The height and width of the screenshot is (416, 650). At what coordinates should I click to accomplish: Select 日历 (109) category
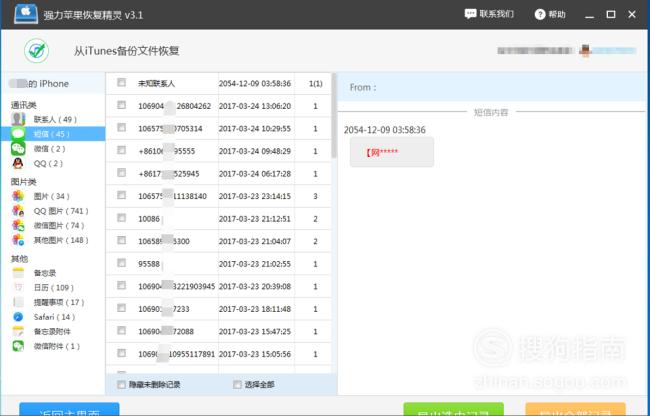click(53, 288)
